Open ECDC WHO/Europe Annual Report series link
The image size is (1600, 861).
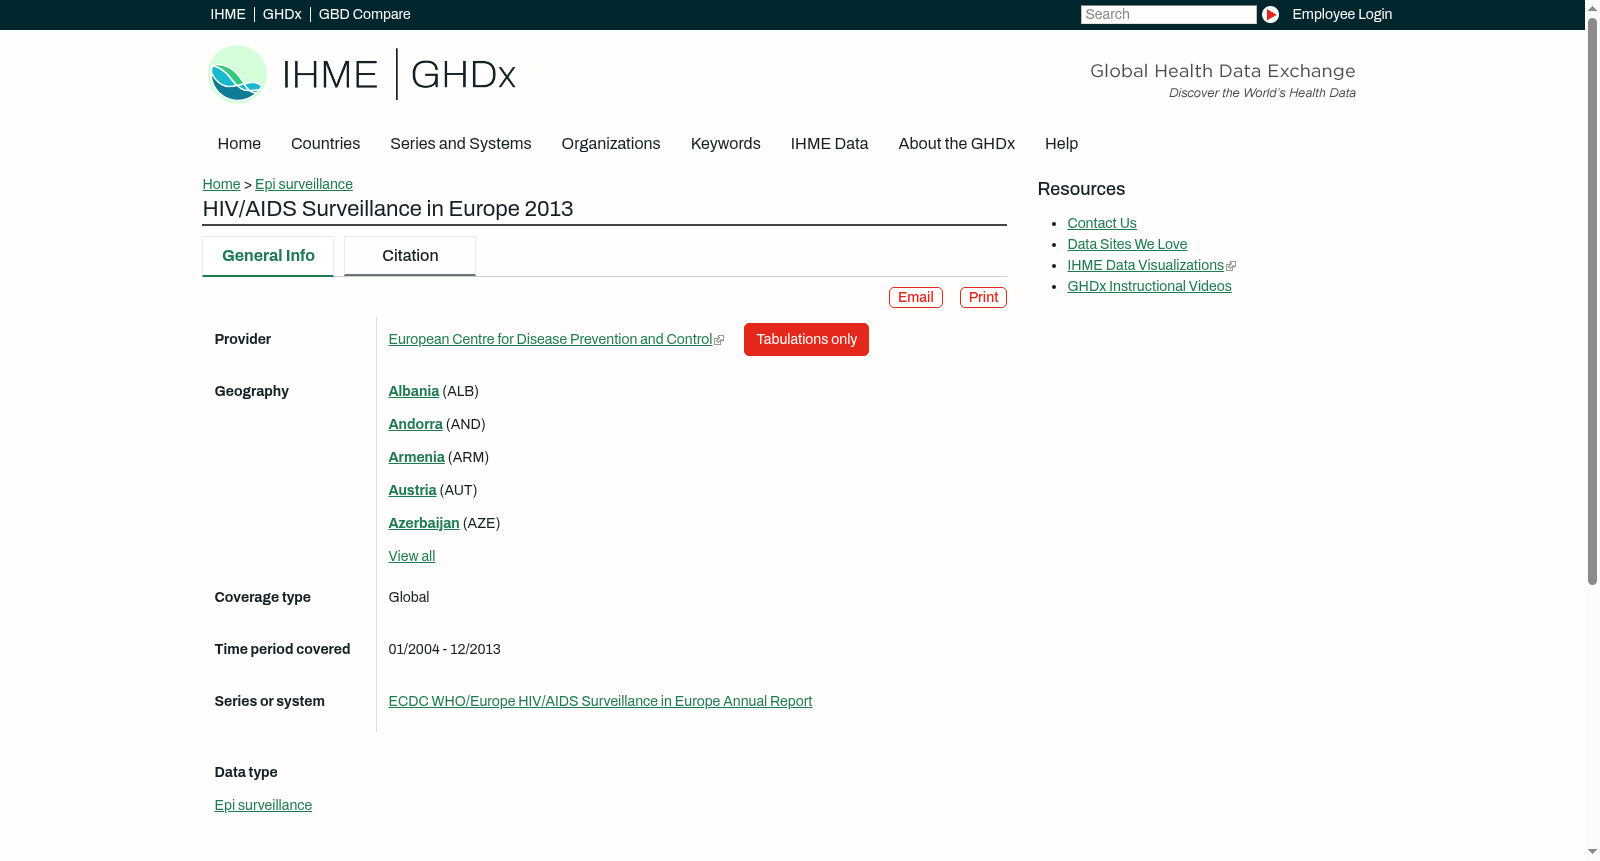[600, 701]
